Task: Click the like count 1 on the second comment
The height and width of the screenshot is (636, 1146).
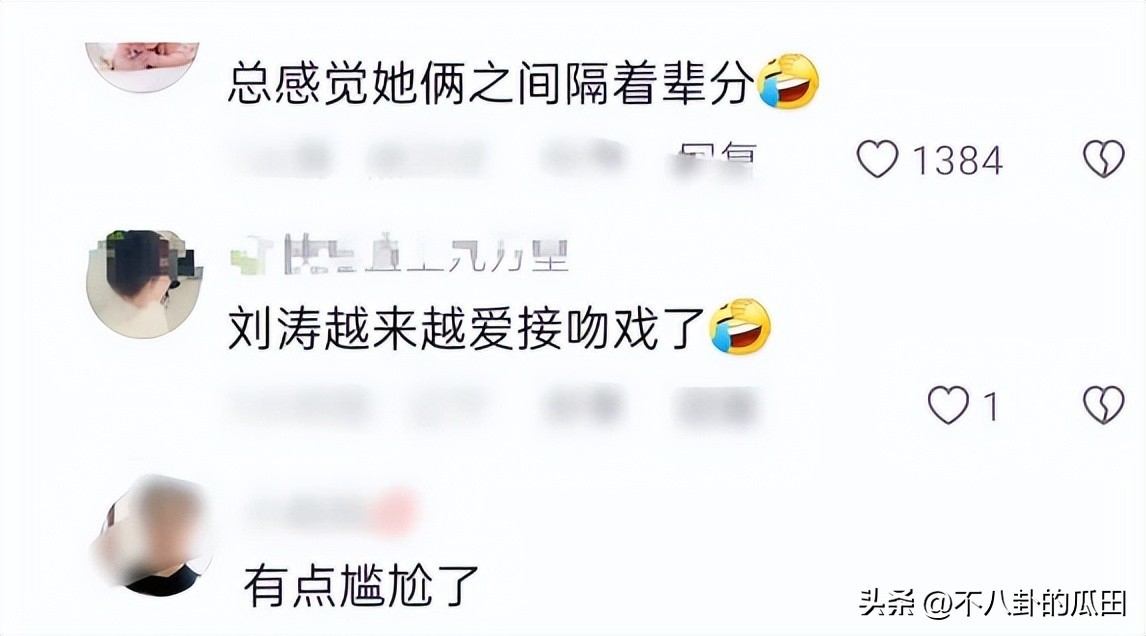Action: click(990, 406)
